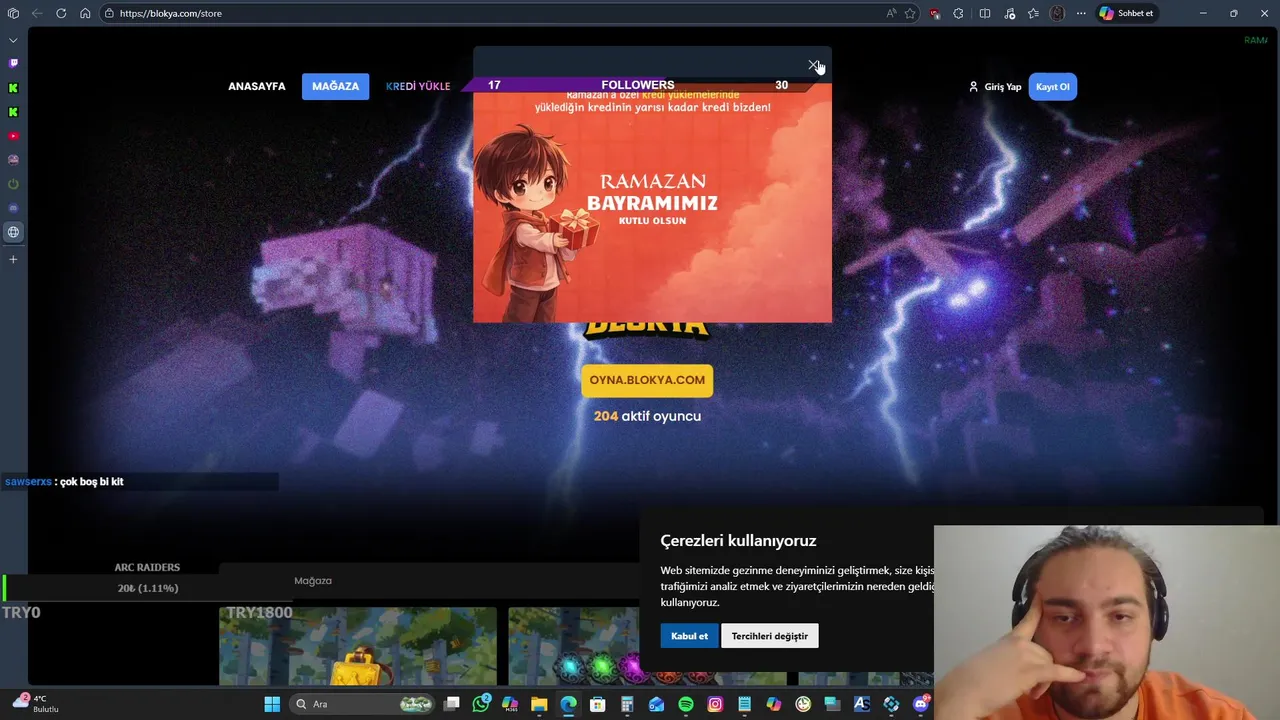Accept cookies with Kabul et
1280x720 pixels.
tap(689, 636)
